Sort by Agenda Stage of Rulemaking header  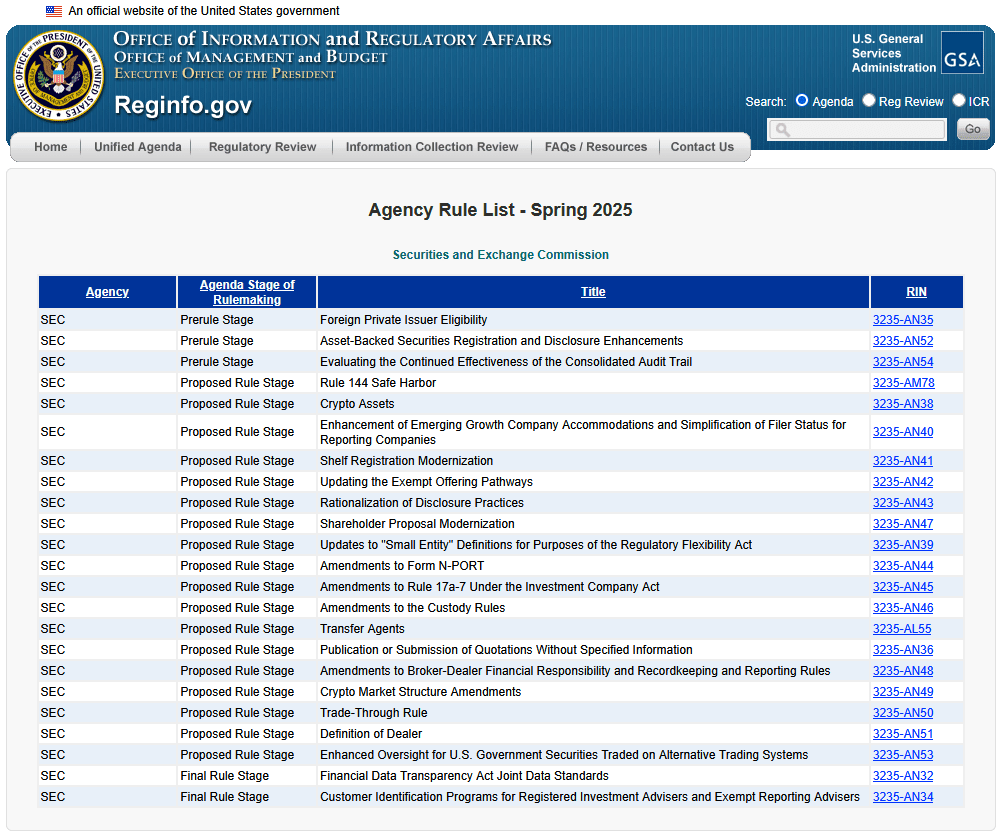point(247,292)
